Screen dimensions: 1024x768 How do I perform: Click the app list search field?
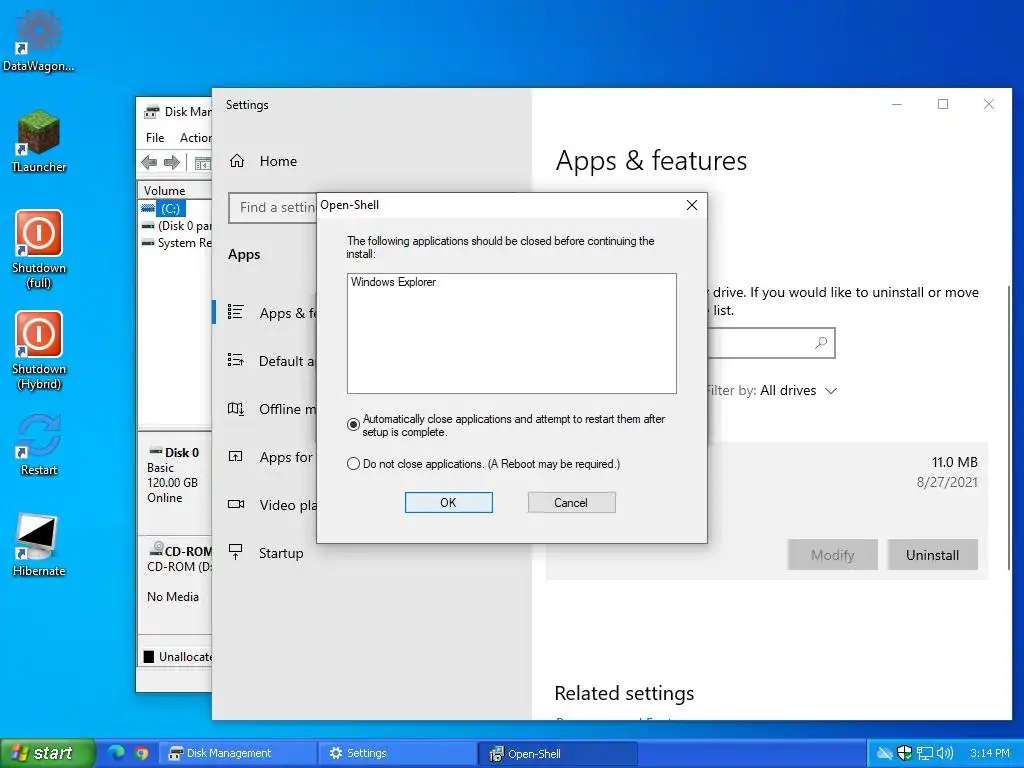[x=771, y=342]
